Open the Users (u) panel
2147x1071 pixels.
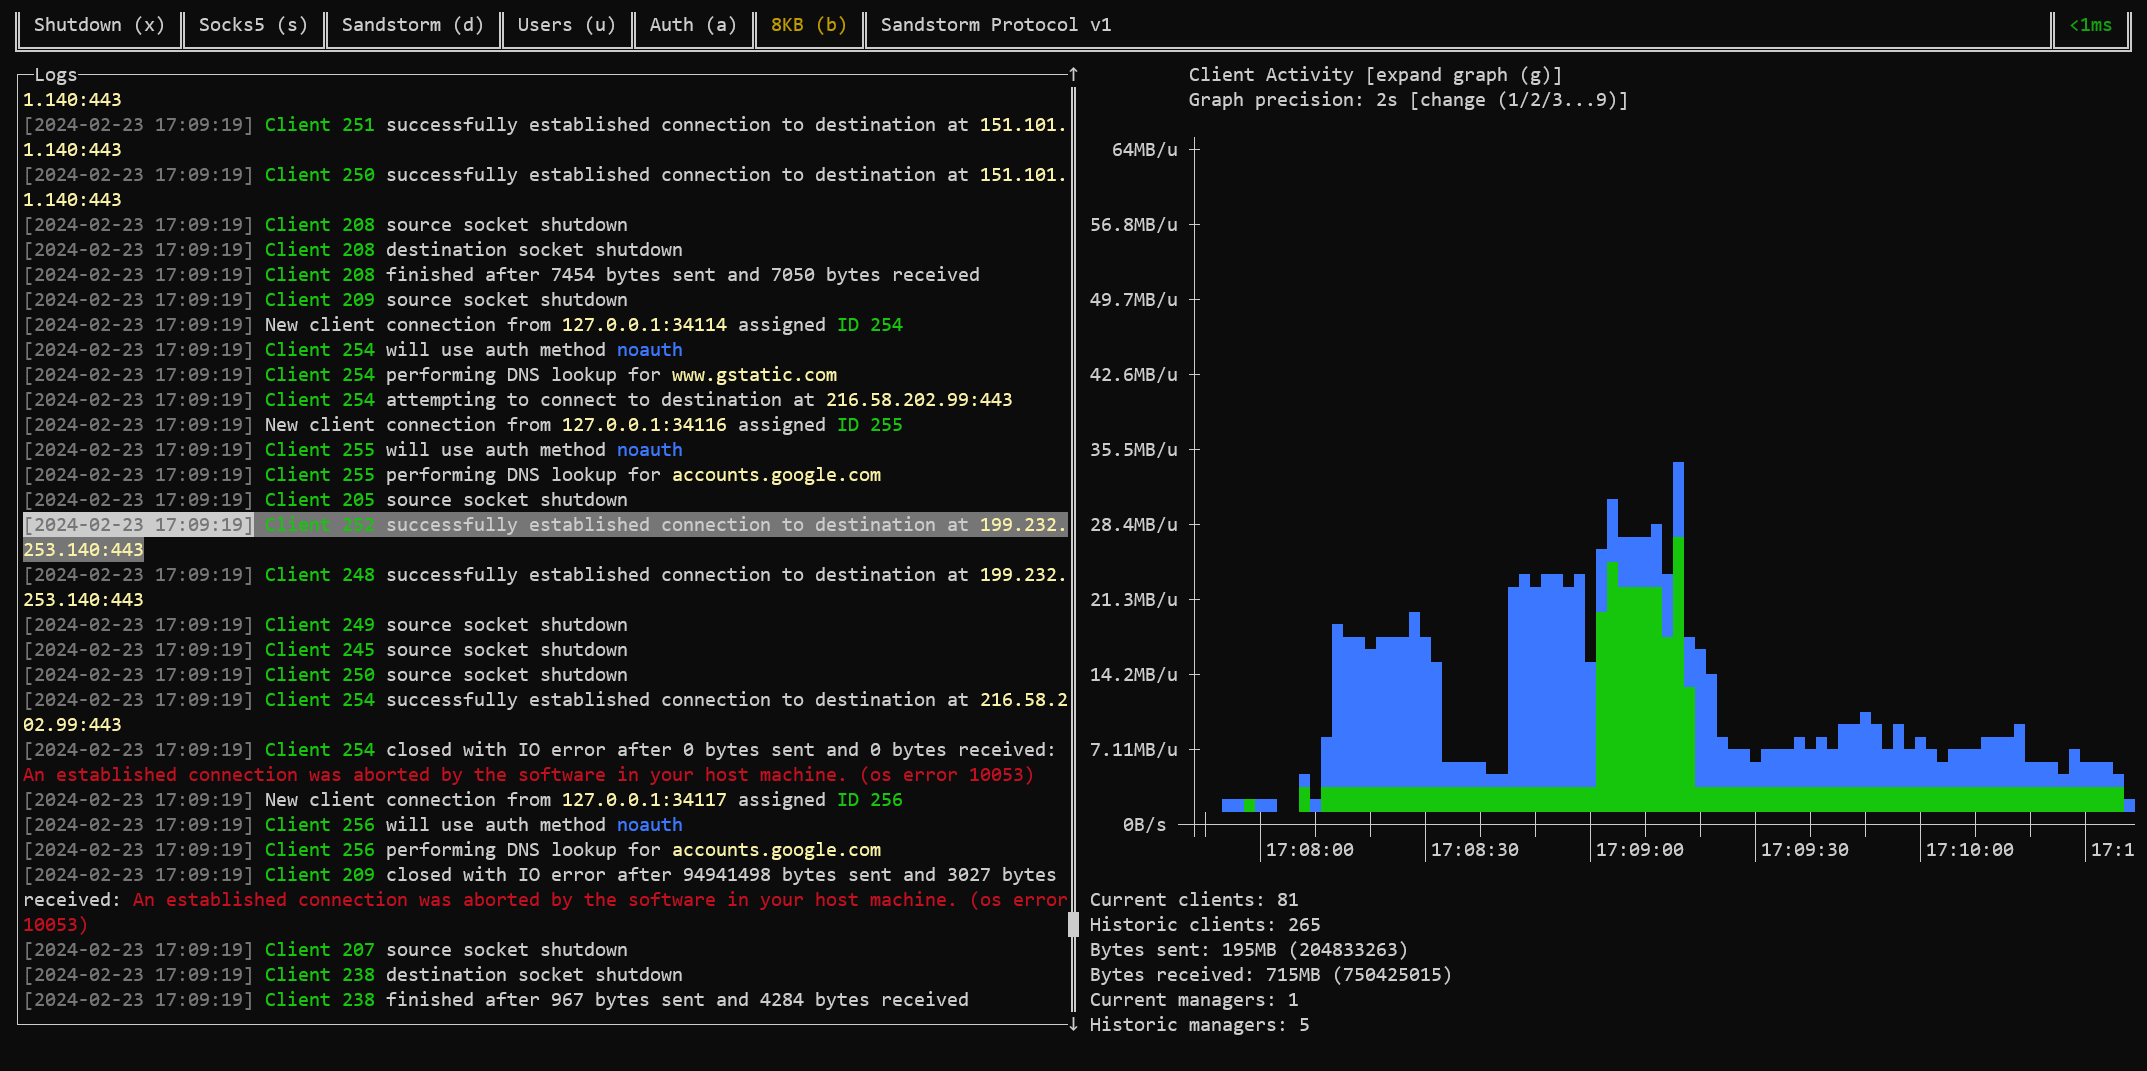566,25
